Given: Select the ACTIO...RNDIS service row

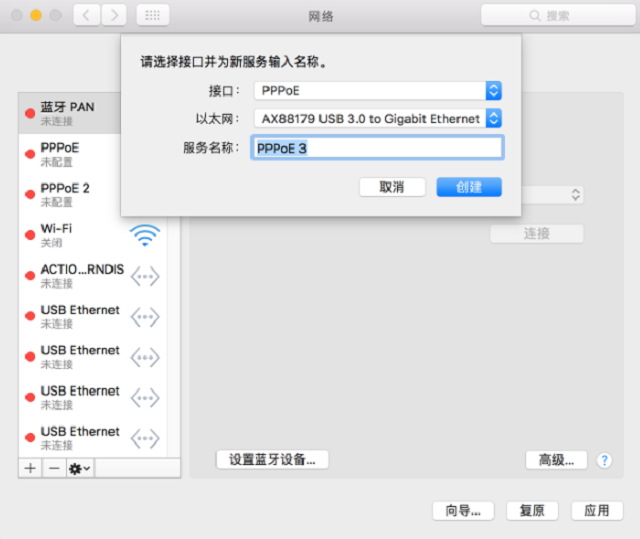Looking at the screenshot, I should pos(93,276).
